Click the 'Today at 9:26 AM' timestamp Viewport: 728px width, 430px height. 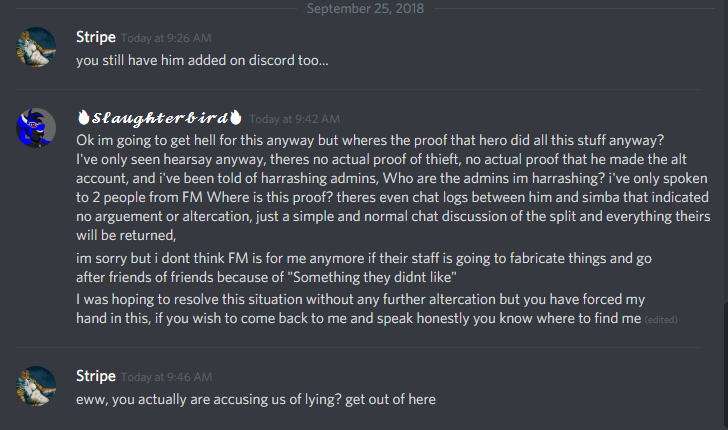pyautogui.click(x=166, y=38)
